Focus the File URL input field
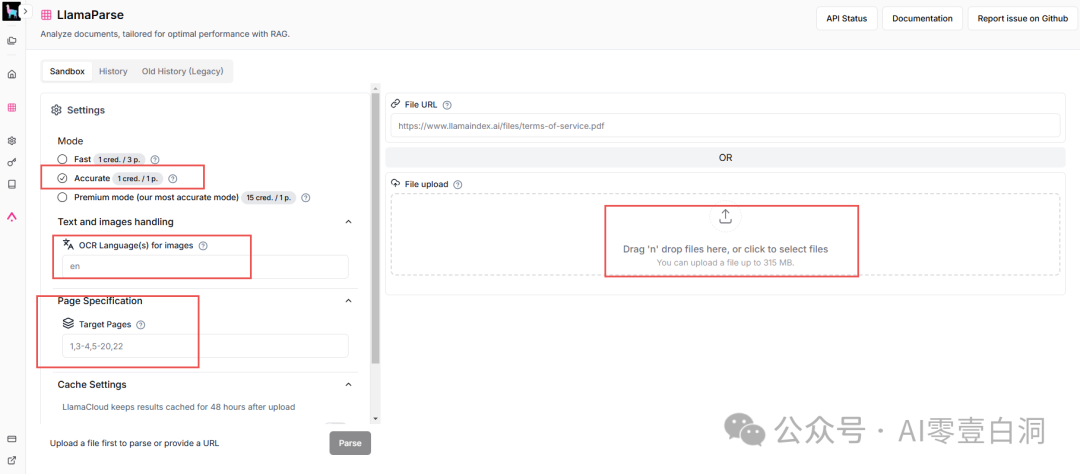This screenshot has height=474, width=1080. [x=725, y=125]
